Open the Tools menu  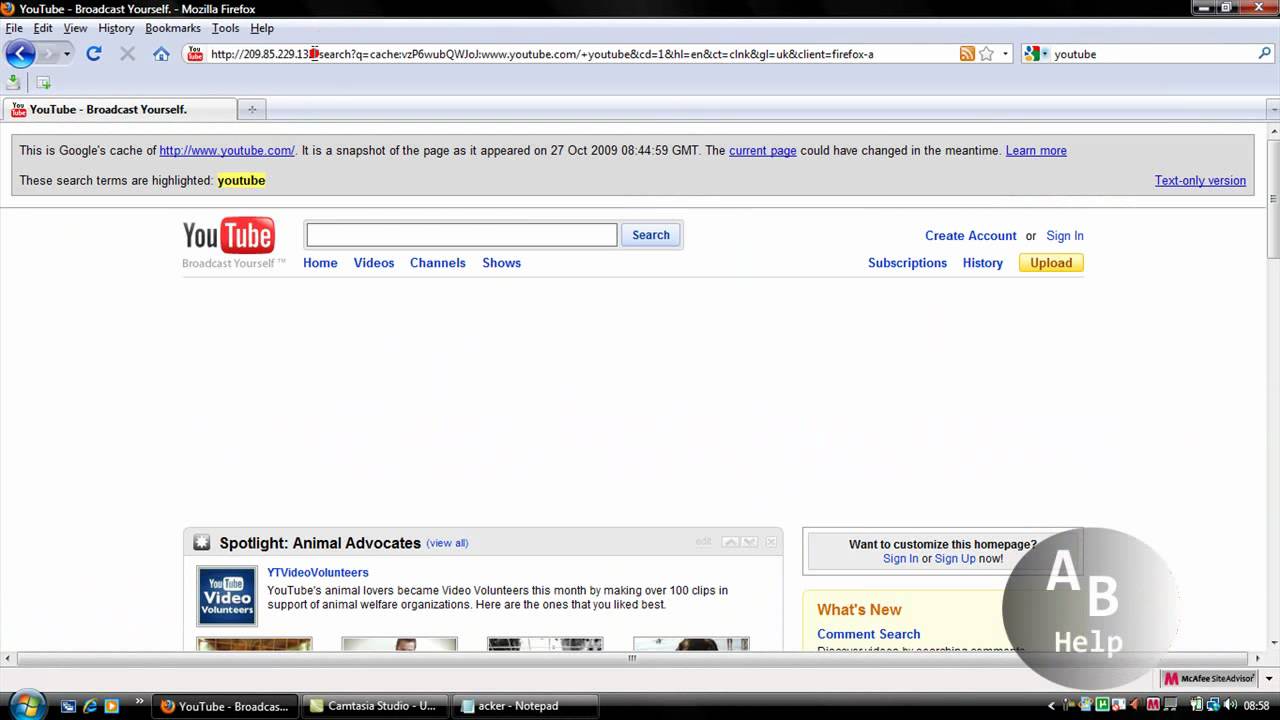(225, 28)
